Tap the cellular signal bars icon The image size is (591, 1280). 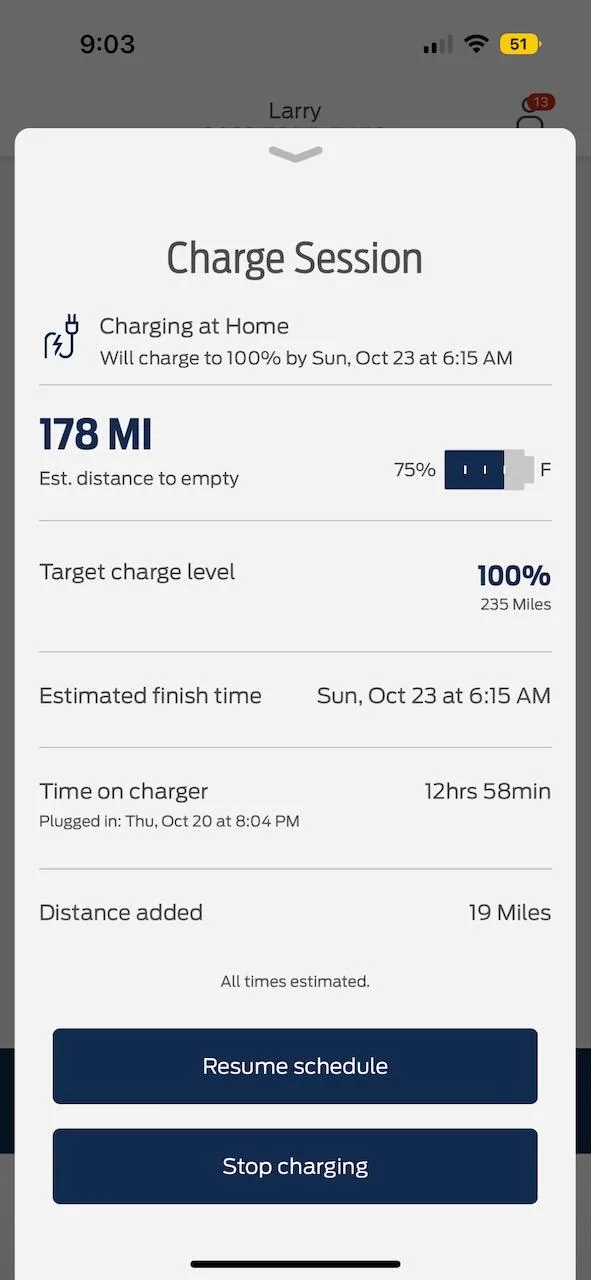pos(438,45)
